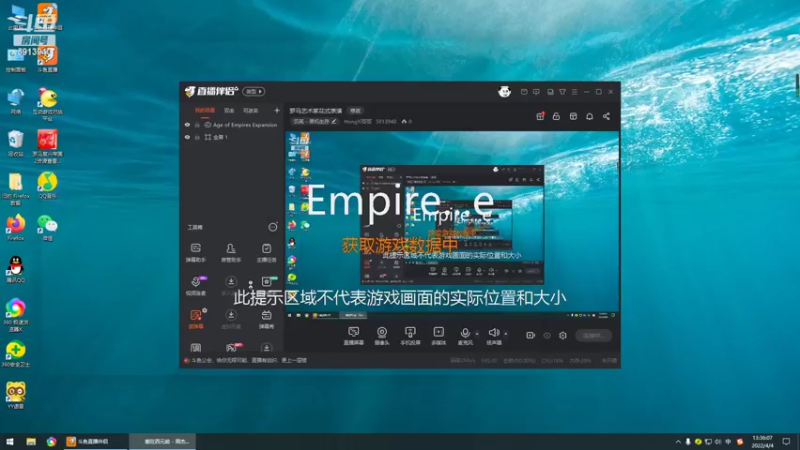Open the orange highlighted toolbox tool

(196, 319)
